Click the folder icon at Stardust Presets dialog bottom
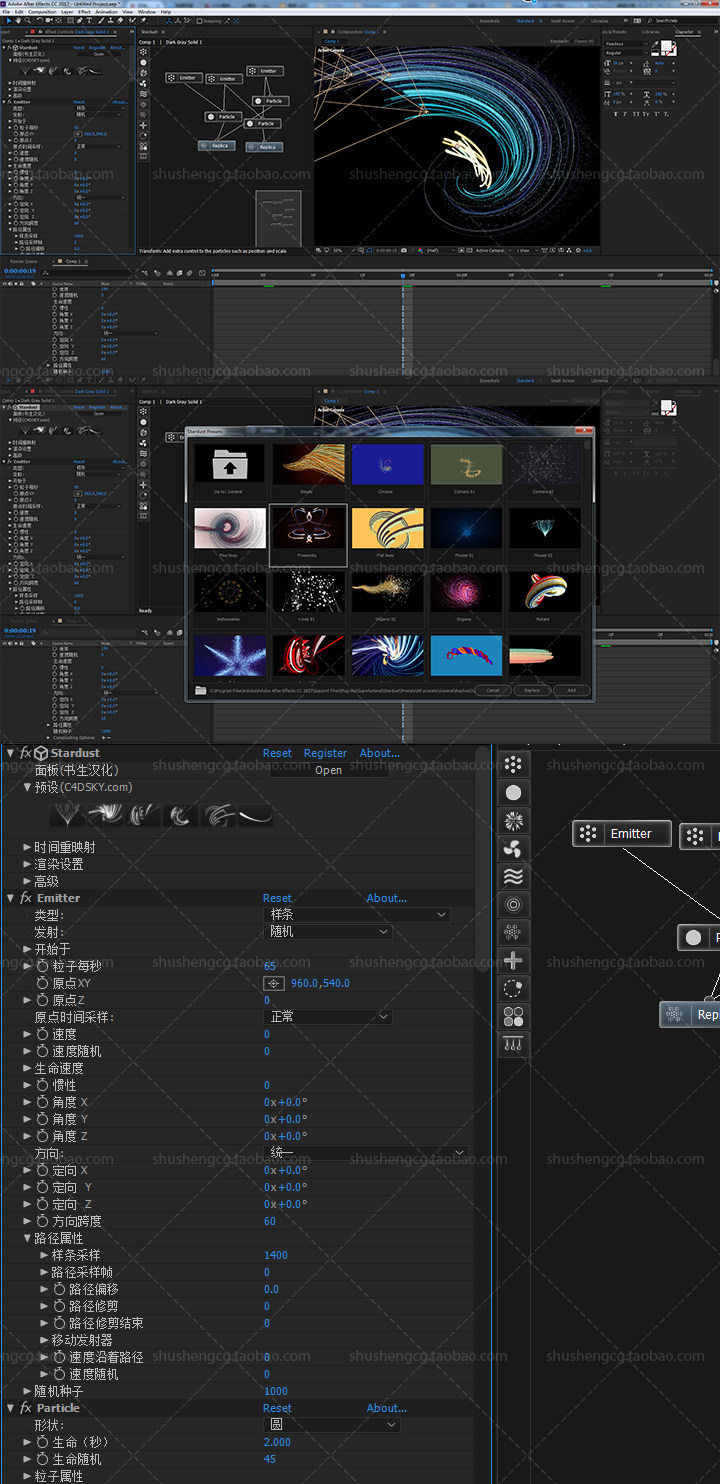This screenshot has width=720, height=1484. [x=201, y=690]
